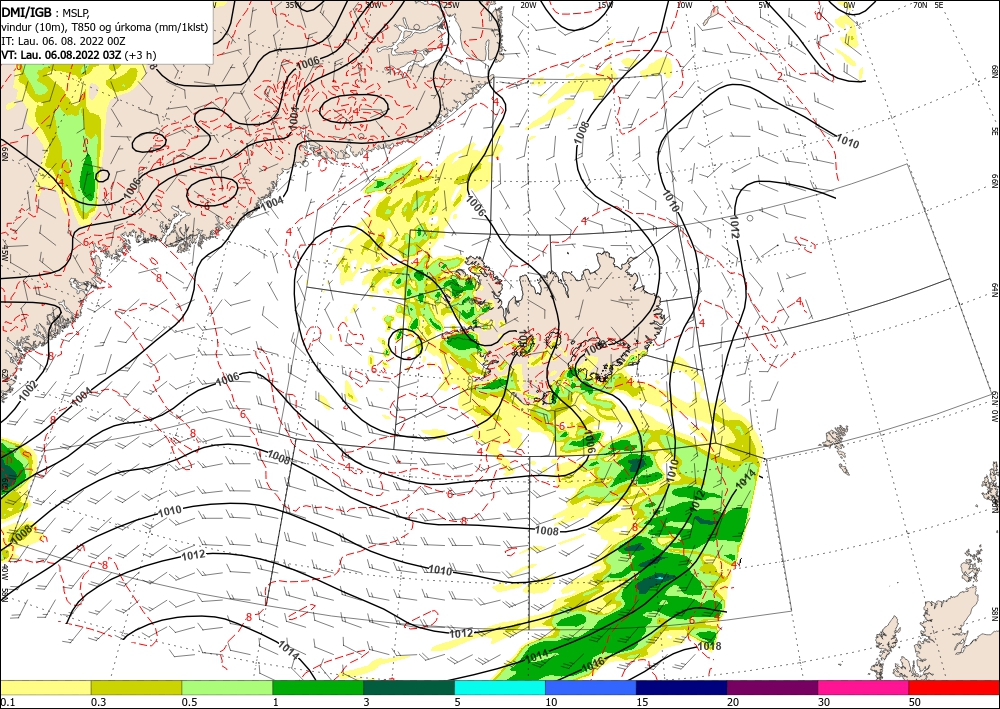
Task: Pick the blue 10–15 mm legend swatch
Action: [x=591, y=687]
